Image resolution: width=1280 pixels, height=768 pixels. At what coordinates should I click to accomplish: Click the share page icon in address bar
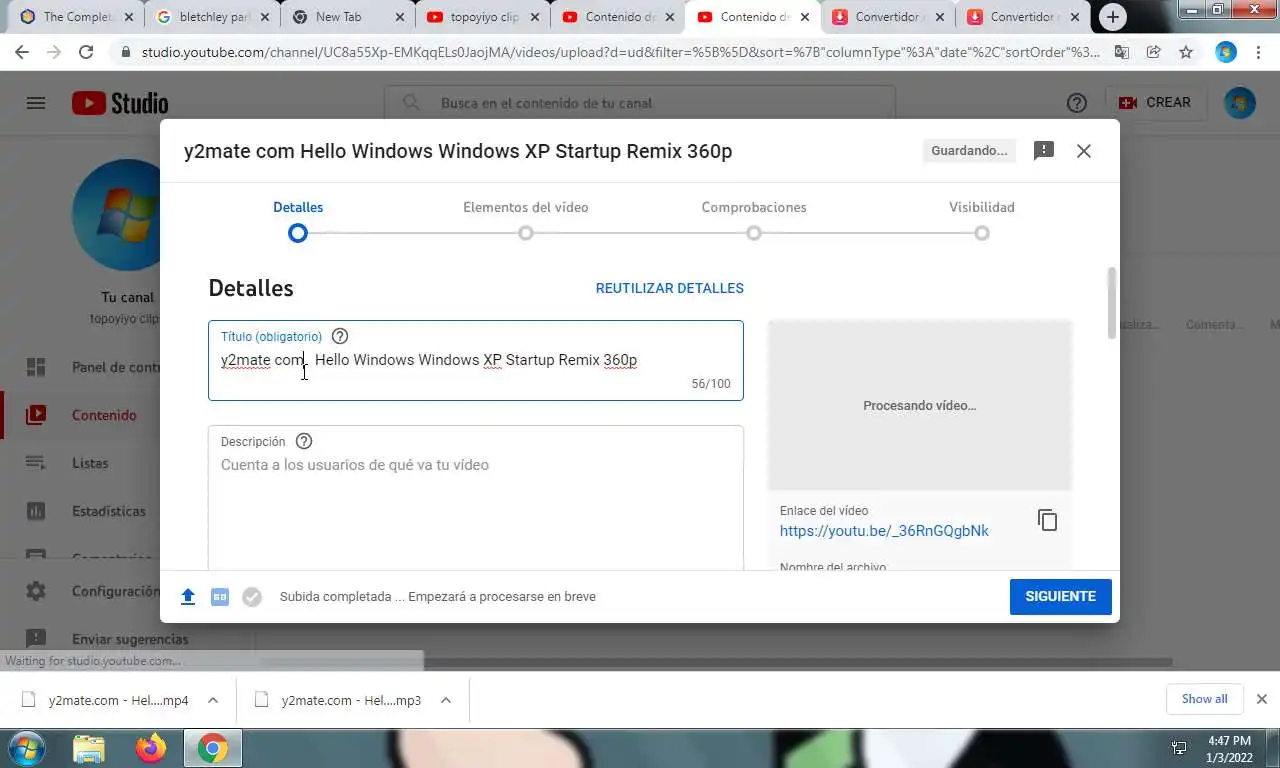pyautogui.click(x=1154, y=52)
